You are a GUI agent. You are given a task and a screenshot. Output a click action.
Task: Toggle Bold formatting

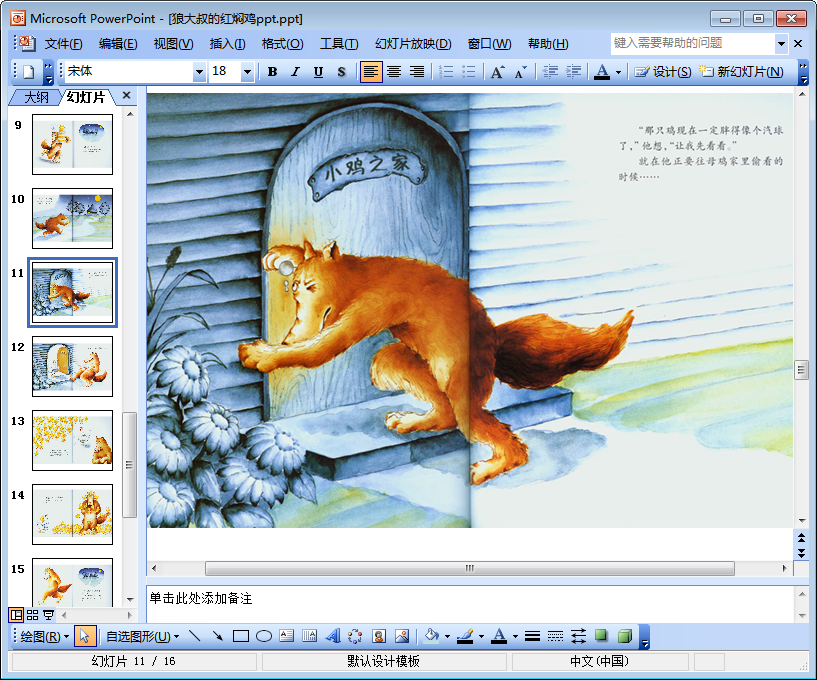[x=272, y=72]
